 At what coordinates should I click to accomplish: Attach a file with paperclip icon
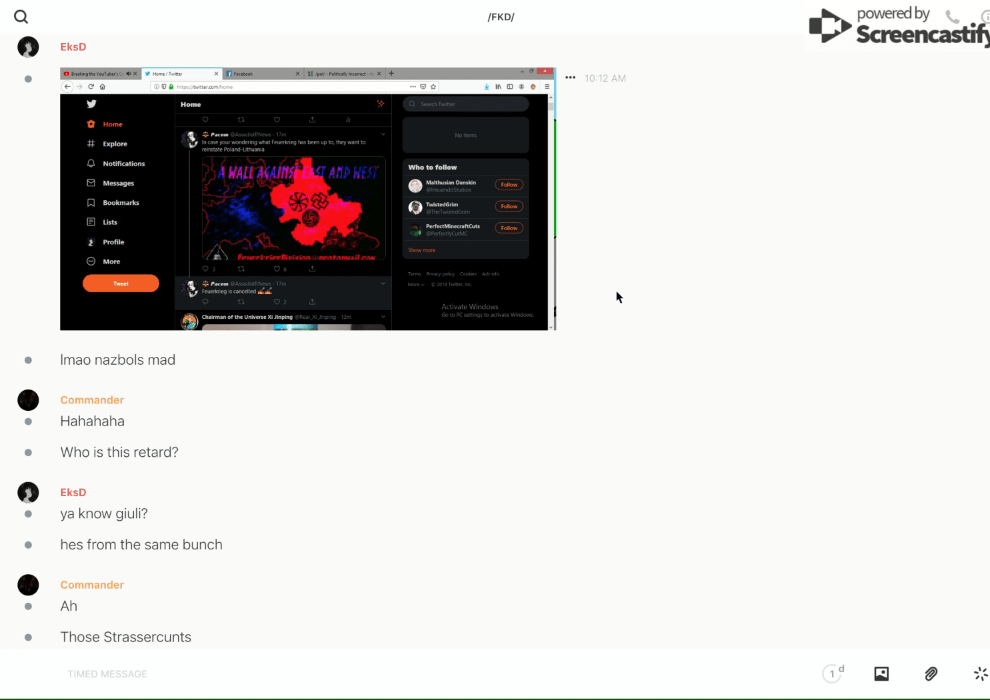930,674
